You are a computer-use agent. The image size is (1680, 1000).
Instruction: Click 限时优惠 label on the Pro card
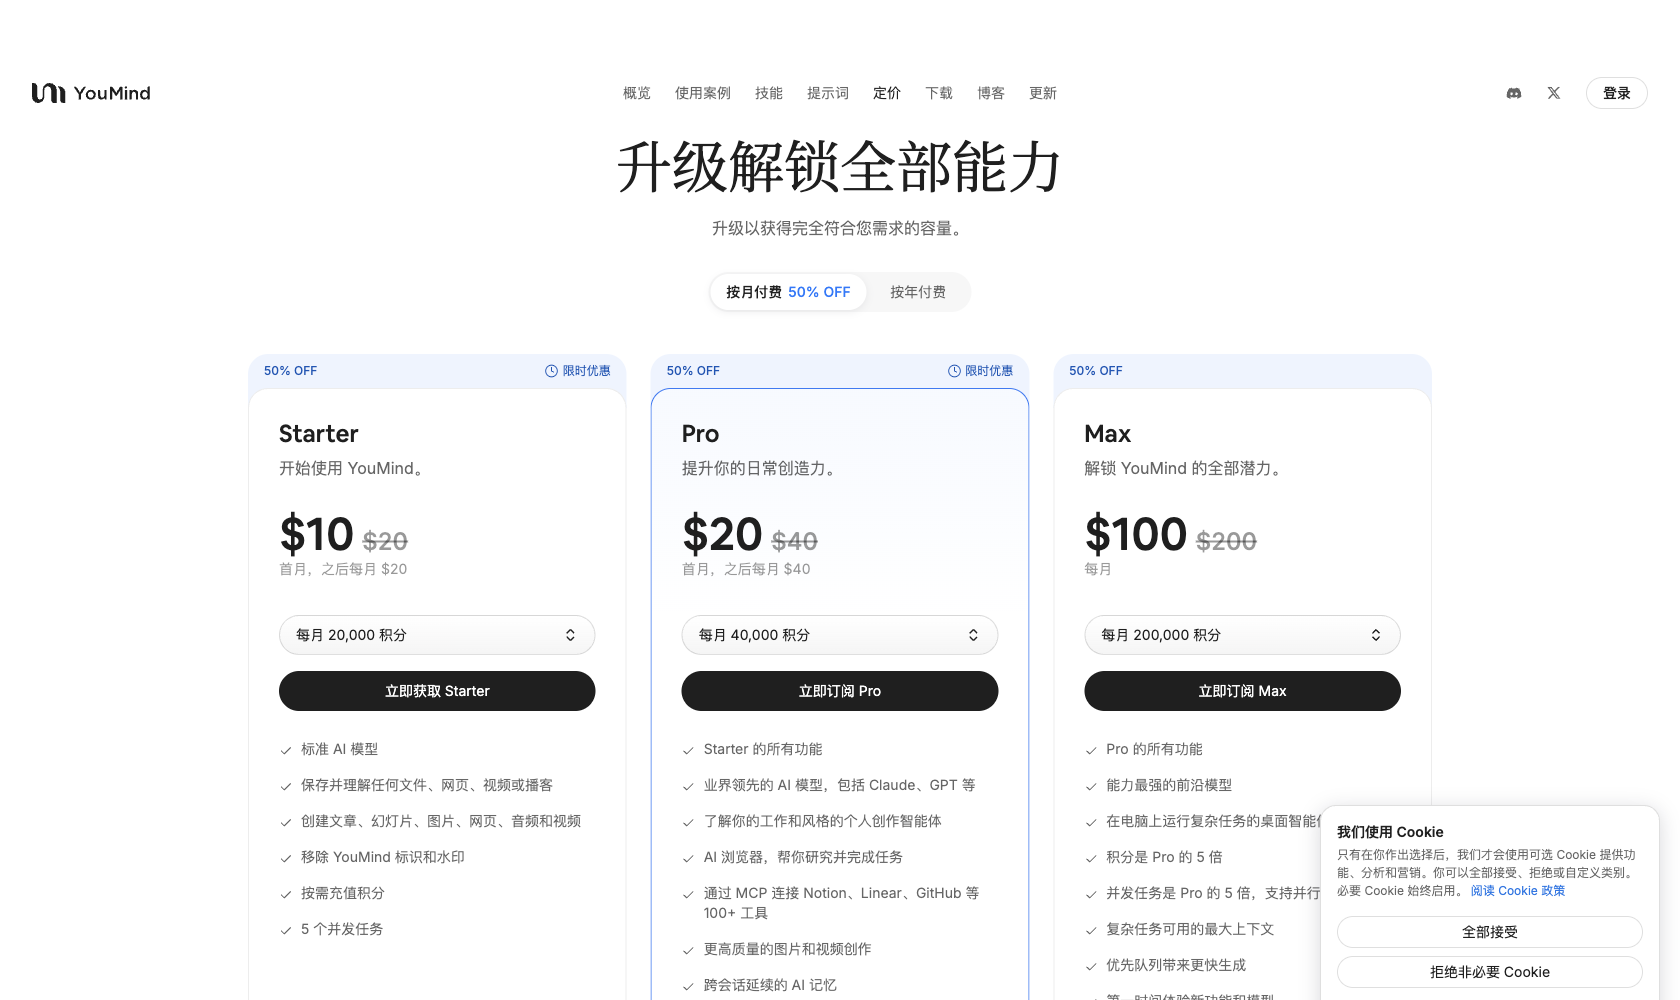(x=989, y=371)
